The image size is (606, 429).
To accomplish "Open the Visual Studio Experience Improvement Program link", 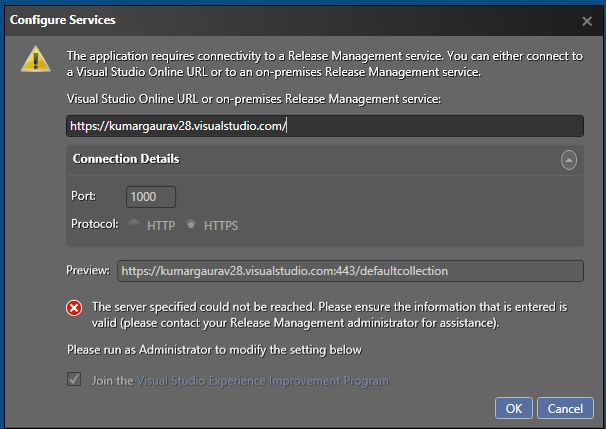I will (263, 381).
